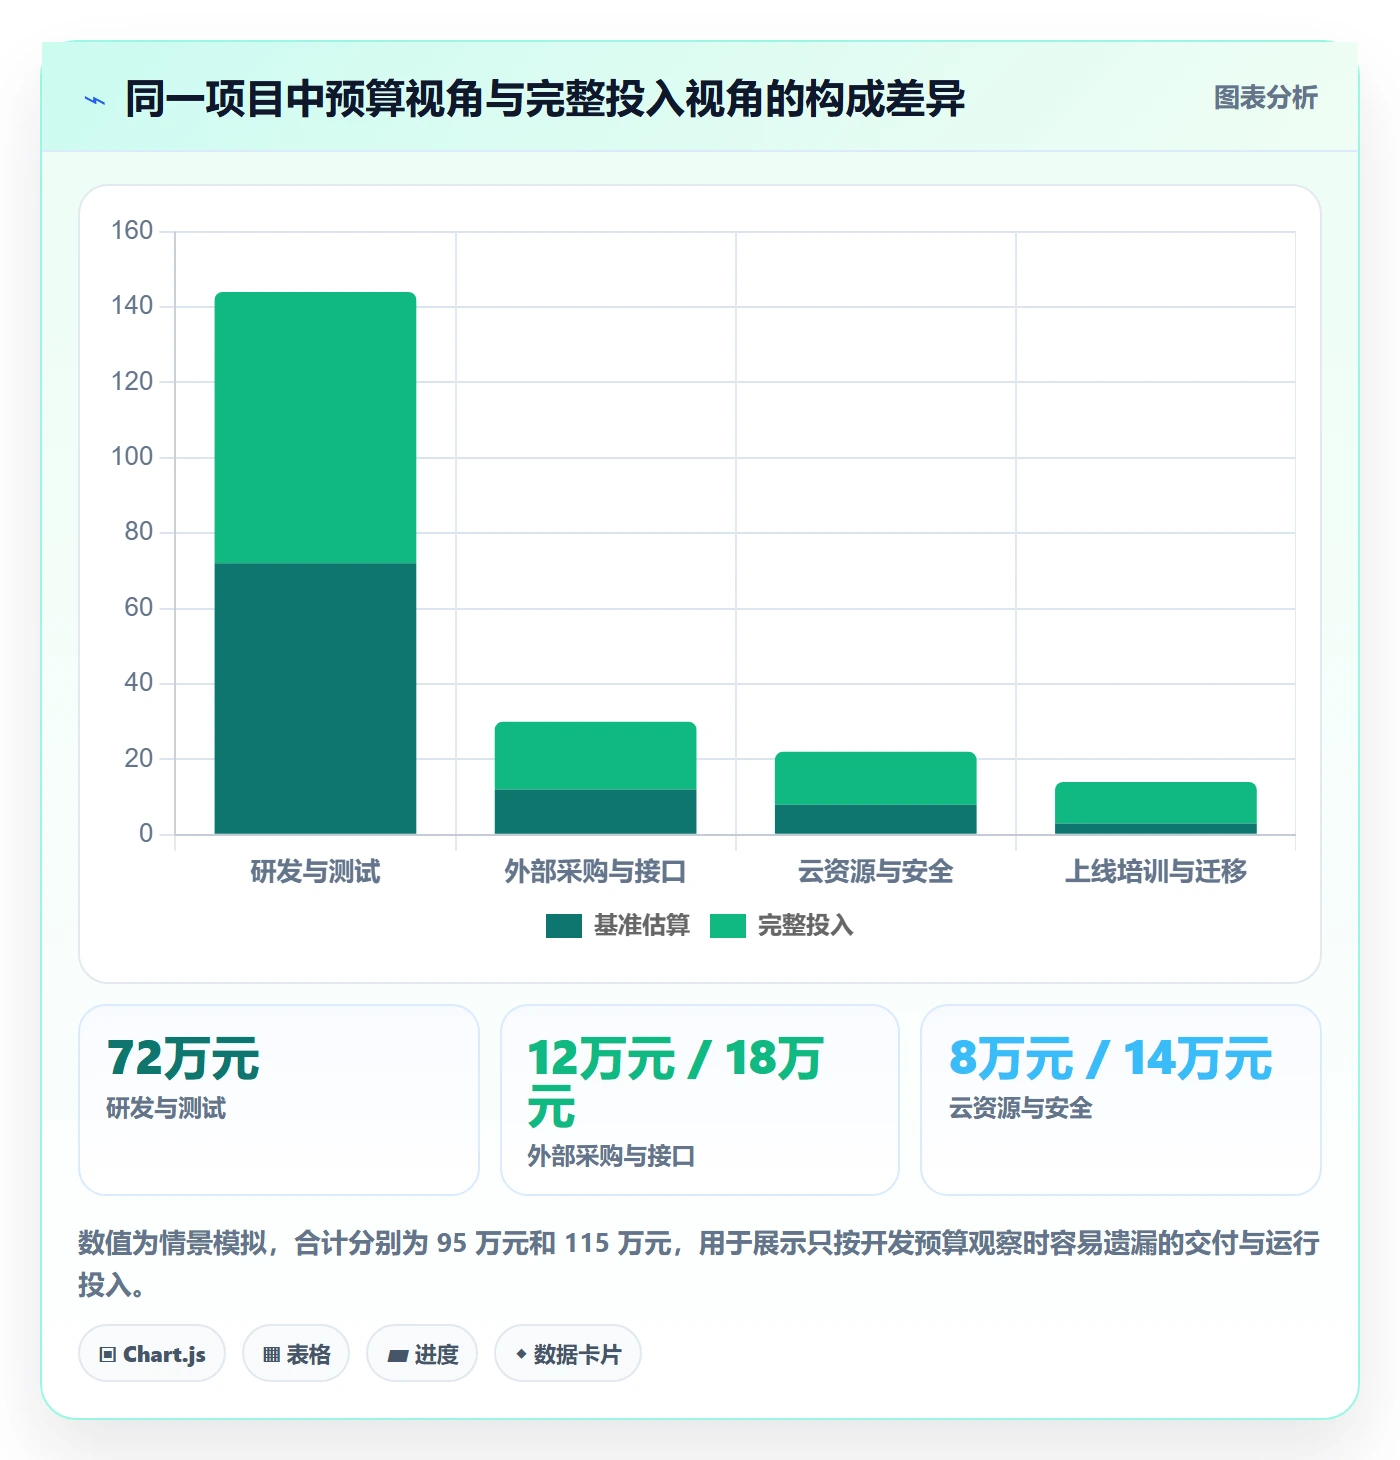1400x1460 pixels.
Task: Toggle 完整投入 legend color box
Action: coord(728,926)
